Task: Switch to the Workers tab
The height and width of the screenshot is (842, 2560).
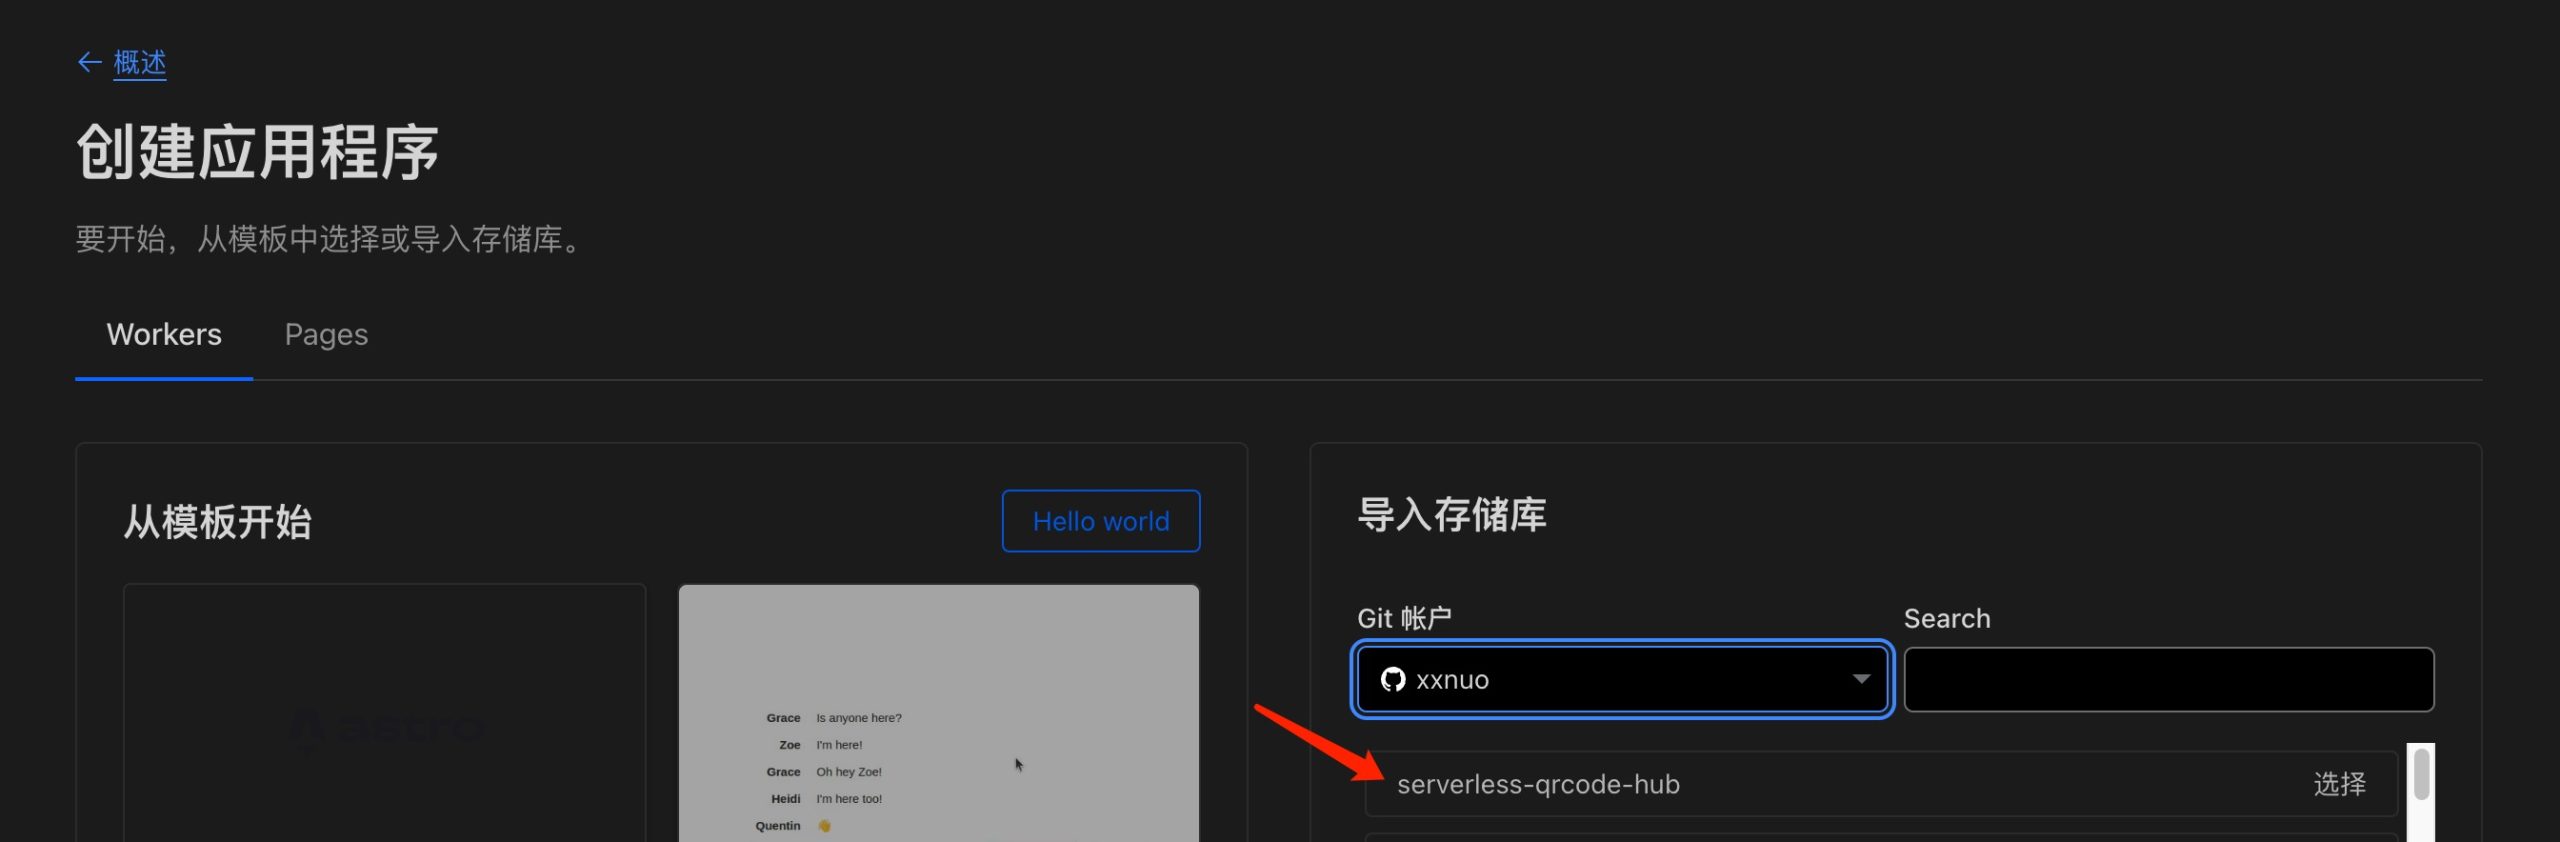Action: point(164,334)
